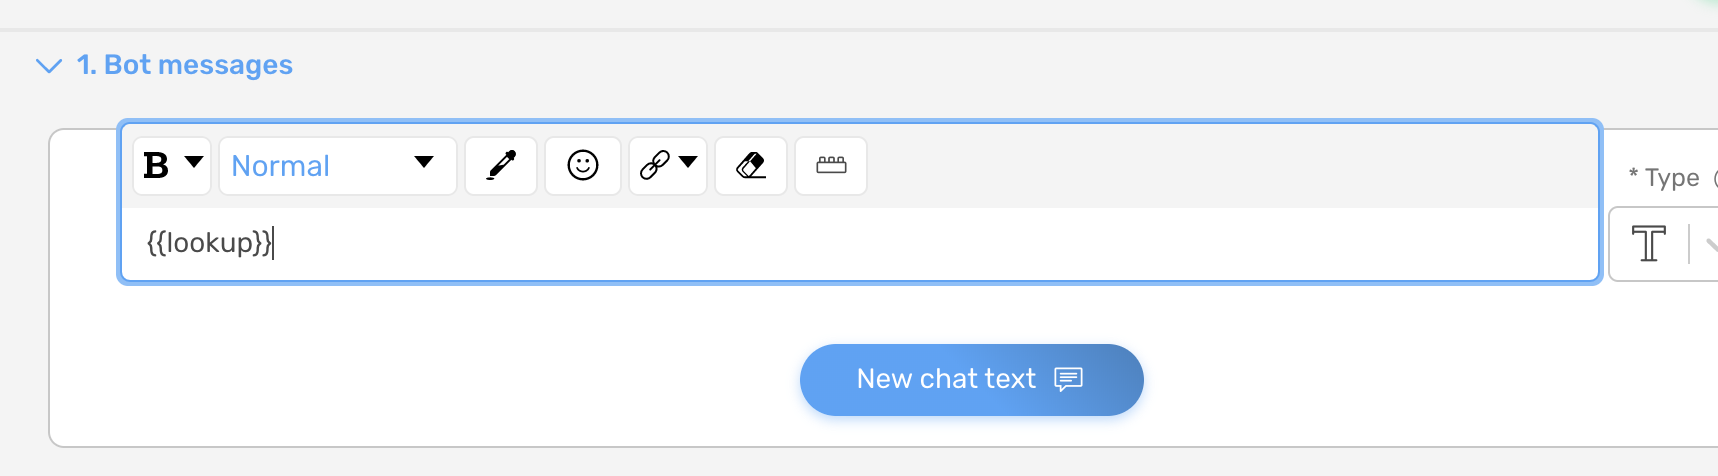Click the chain link icon to insert a link
This screenshot has height=476, width=1718.
(x=654, y=166)
